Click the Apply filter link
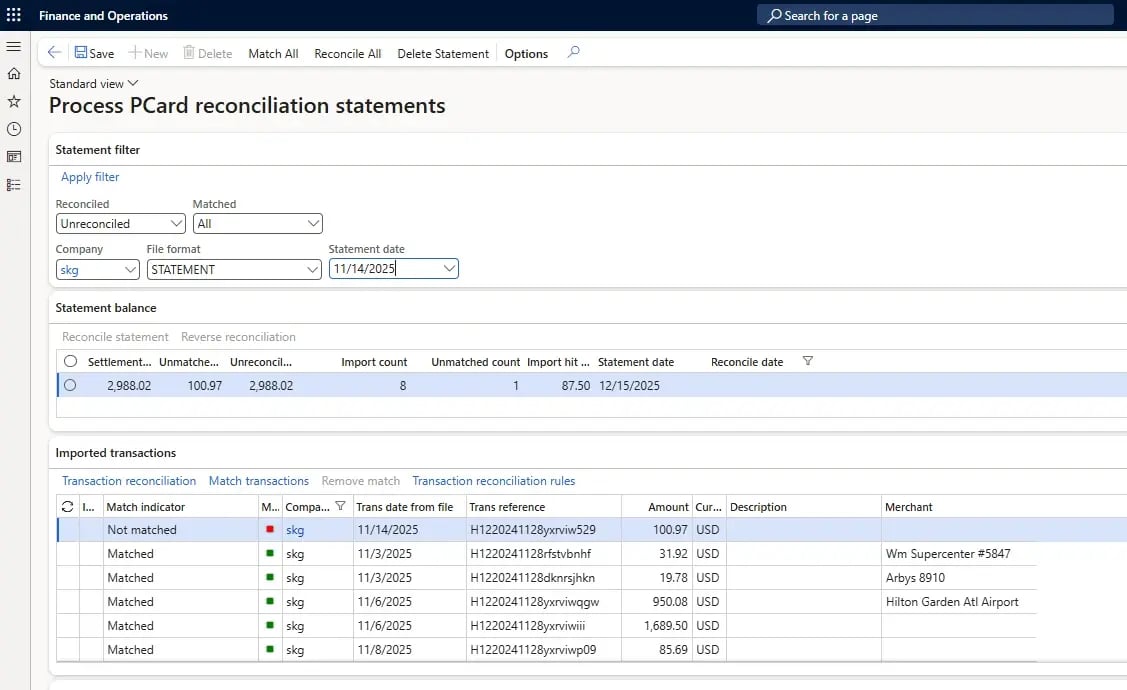Image resolution: width=1127 pixels, height=690 pixels. (x=90, y=177)
